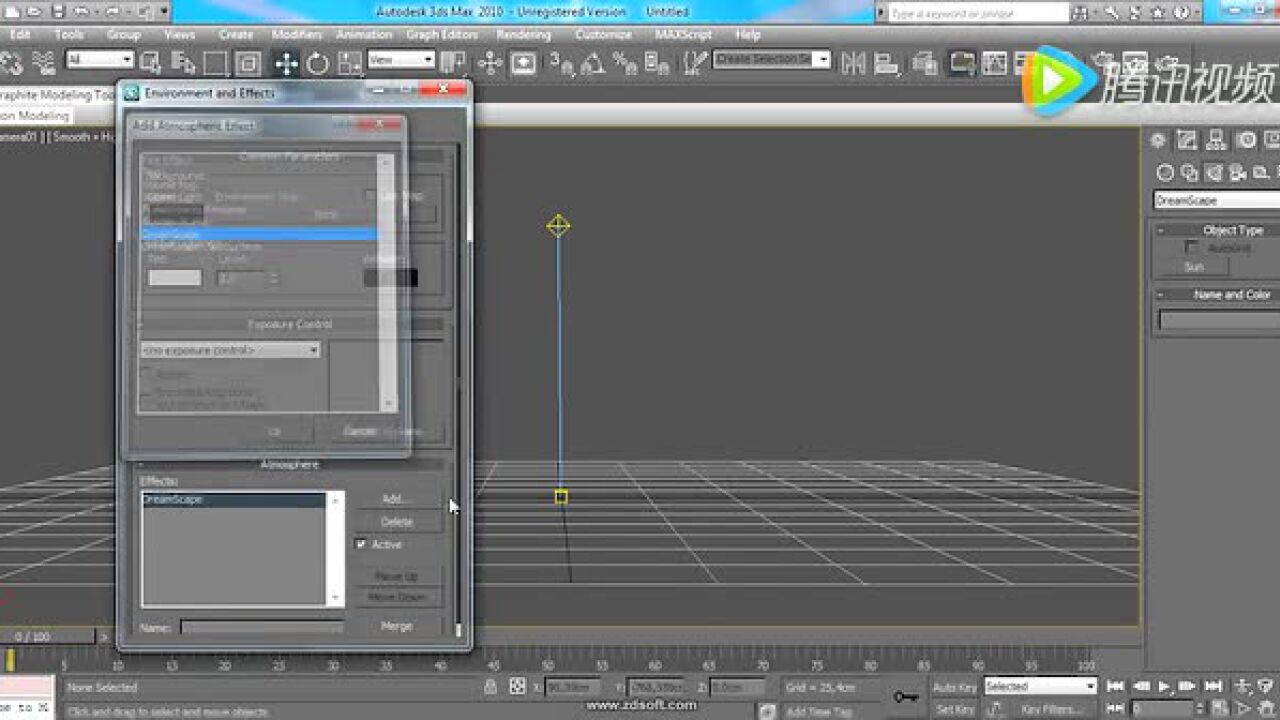The width and height of the screenshot is (1280, 720).
Task: Click the Name and Color swatch field
Action: [1219, 320]
